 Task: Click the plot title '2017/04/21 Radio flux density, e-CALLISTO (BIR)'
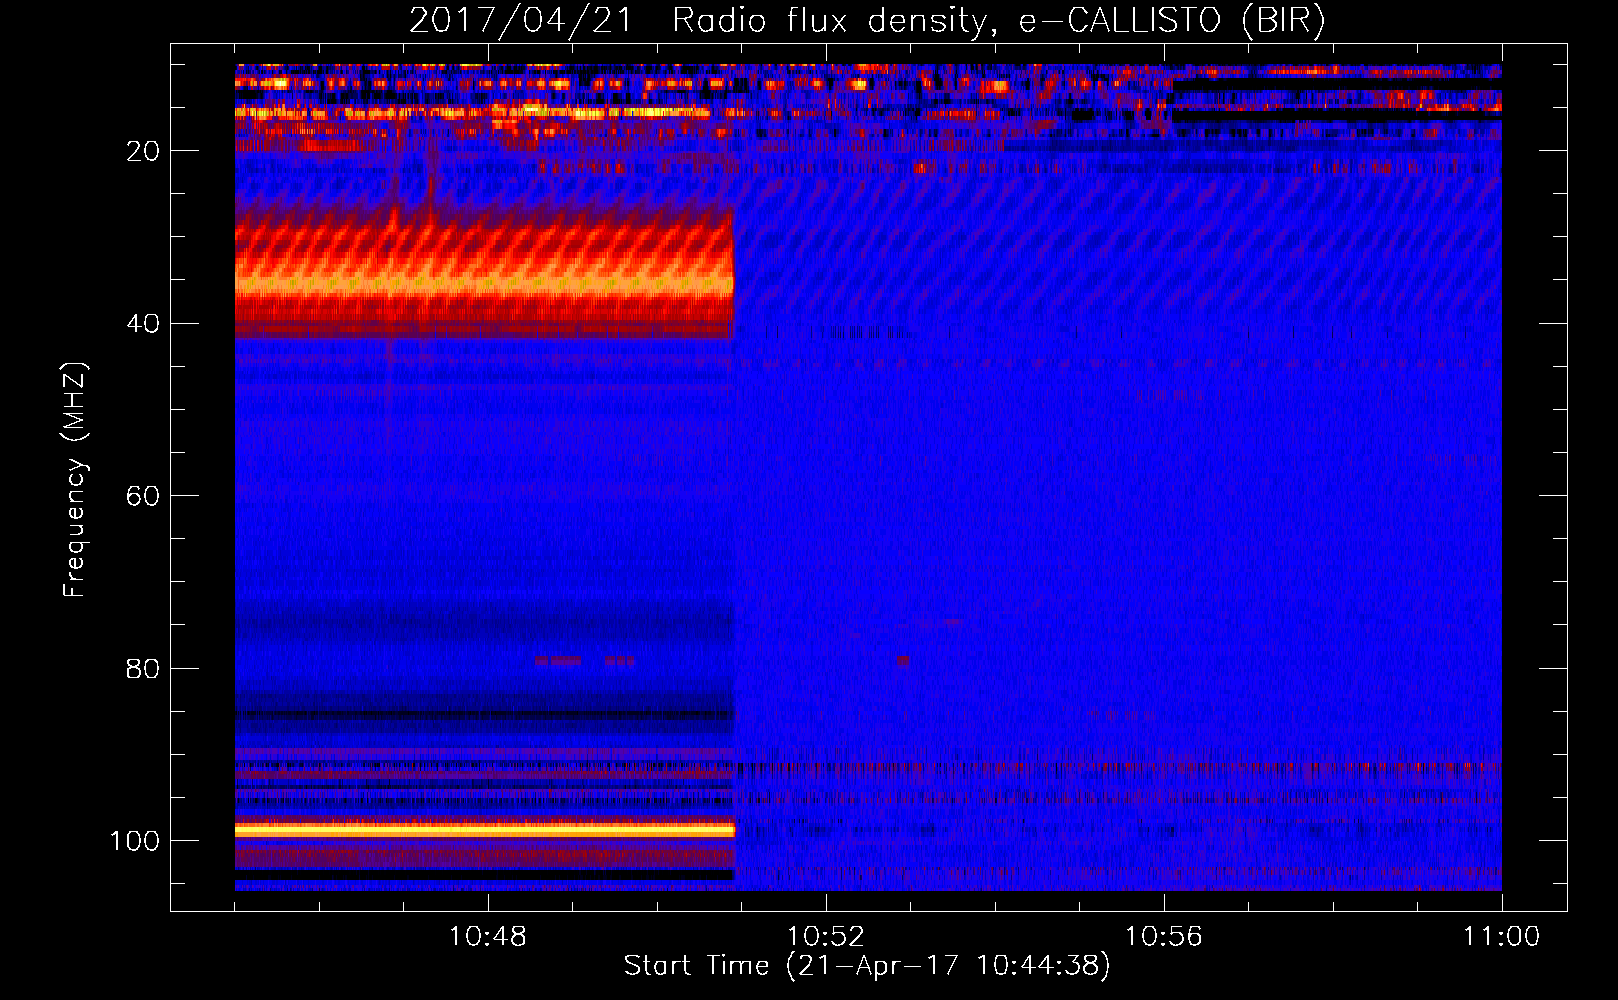tap(867, 21)
